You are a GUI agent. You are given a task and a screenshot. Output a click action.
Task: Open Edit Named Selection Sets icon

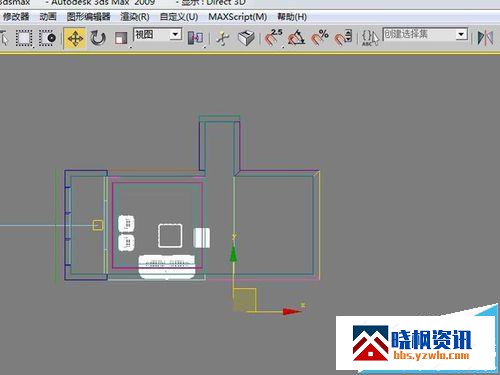(x=370, y=38)
